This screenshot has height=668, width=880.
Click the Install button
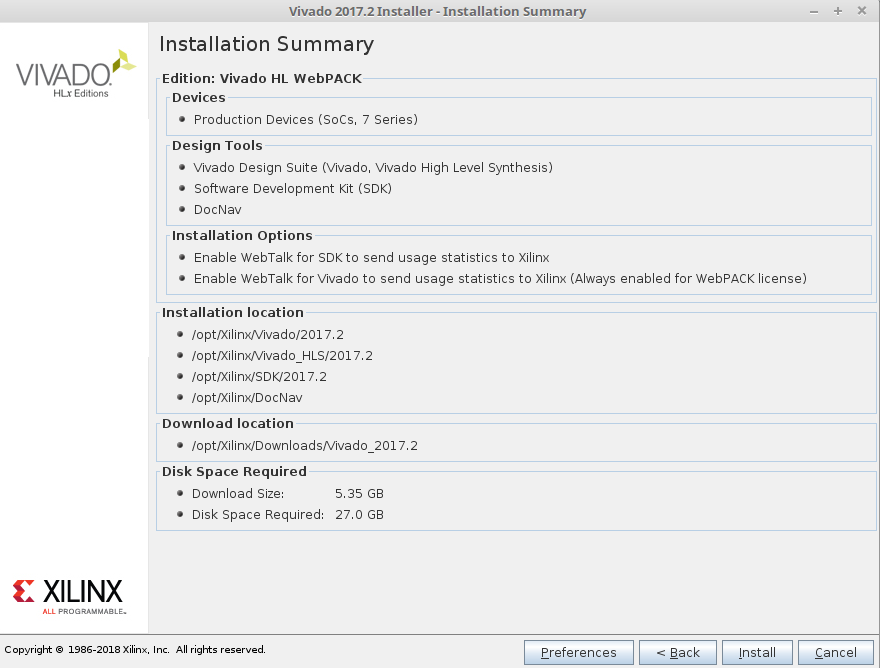click(x=757, y=652)
